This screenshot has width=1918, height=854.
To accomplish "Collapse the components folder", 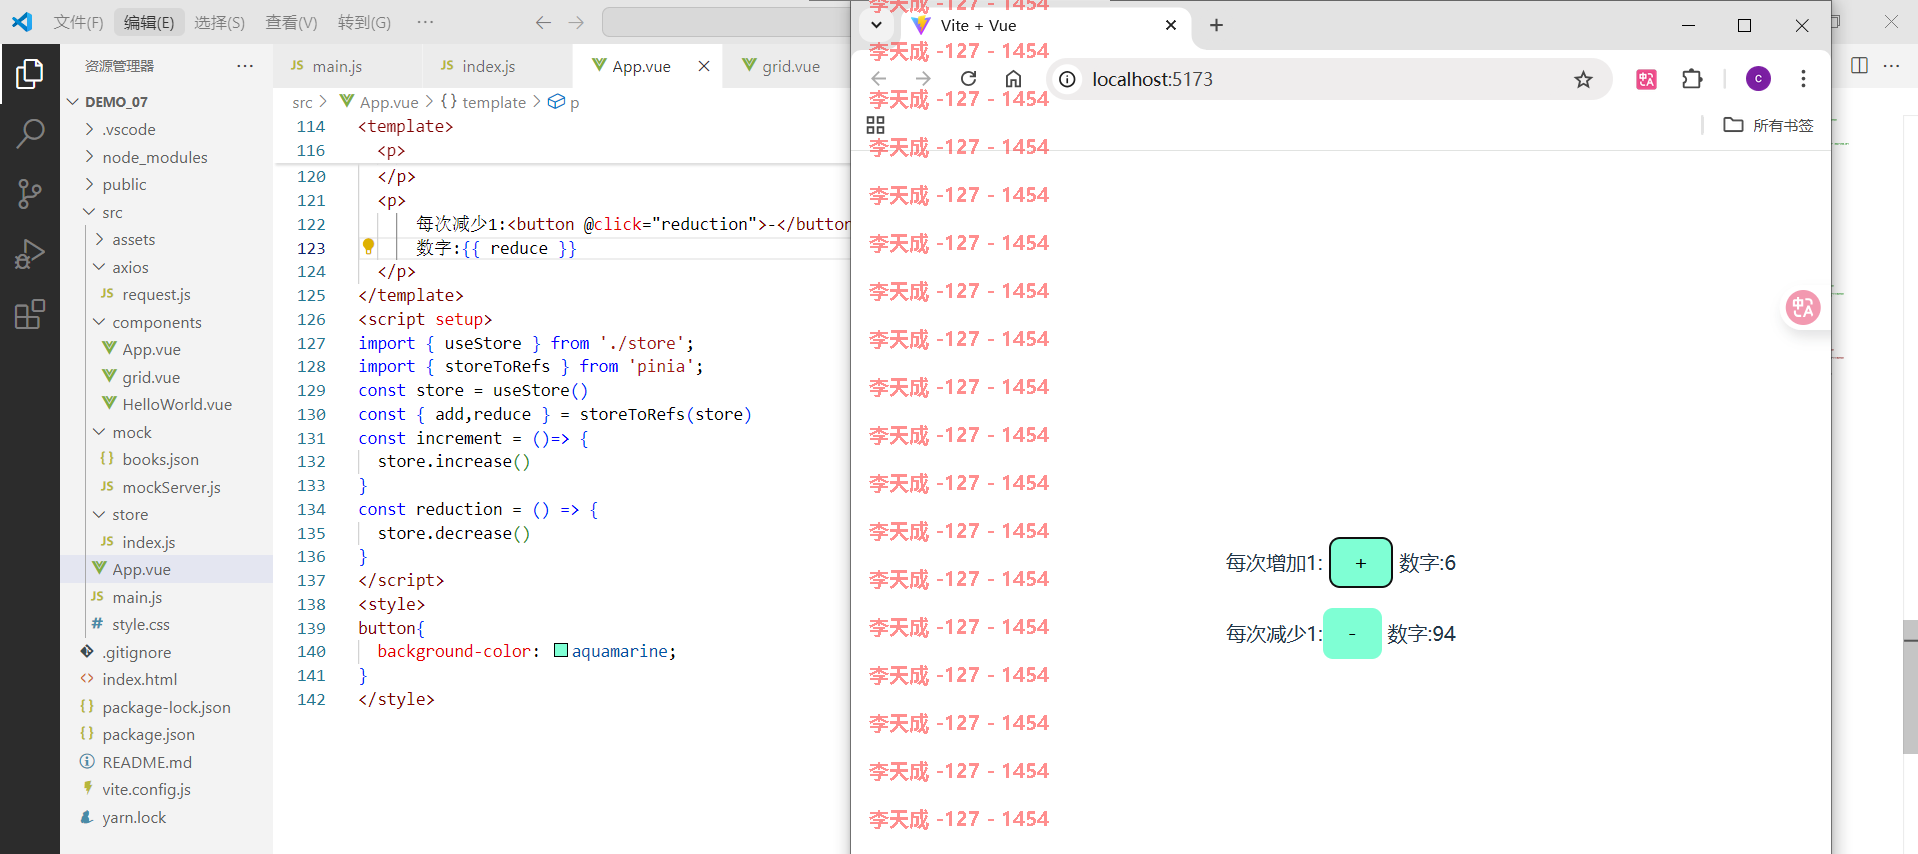I will pos(100,322).
